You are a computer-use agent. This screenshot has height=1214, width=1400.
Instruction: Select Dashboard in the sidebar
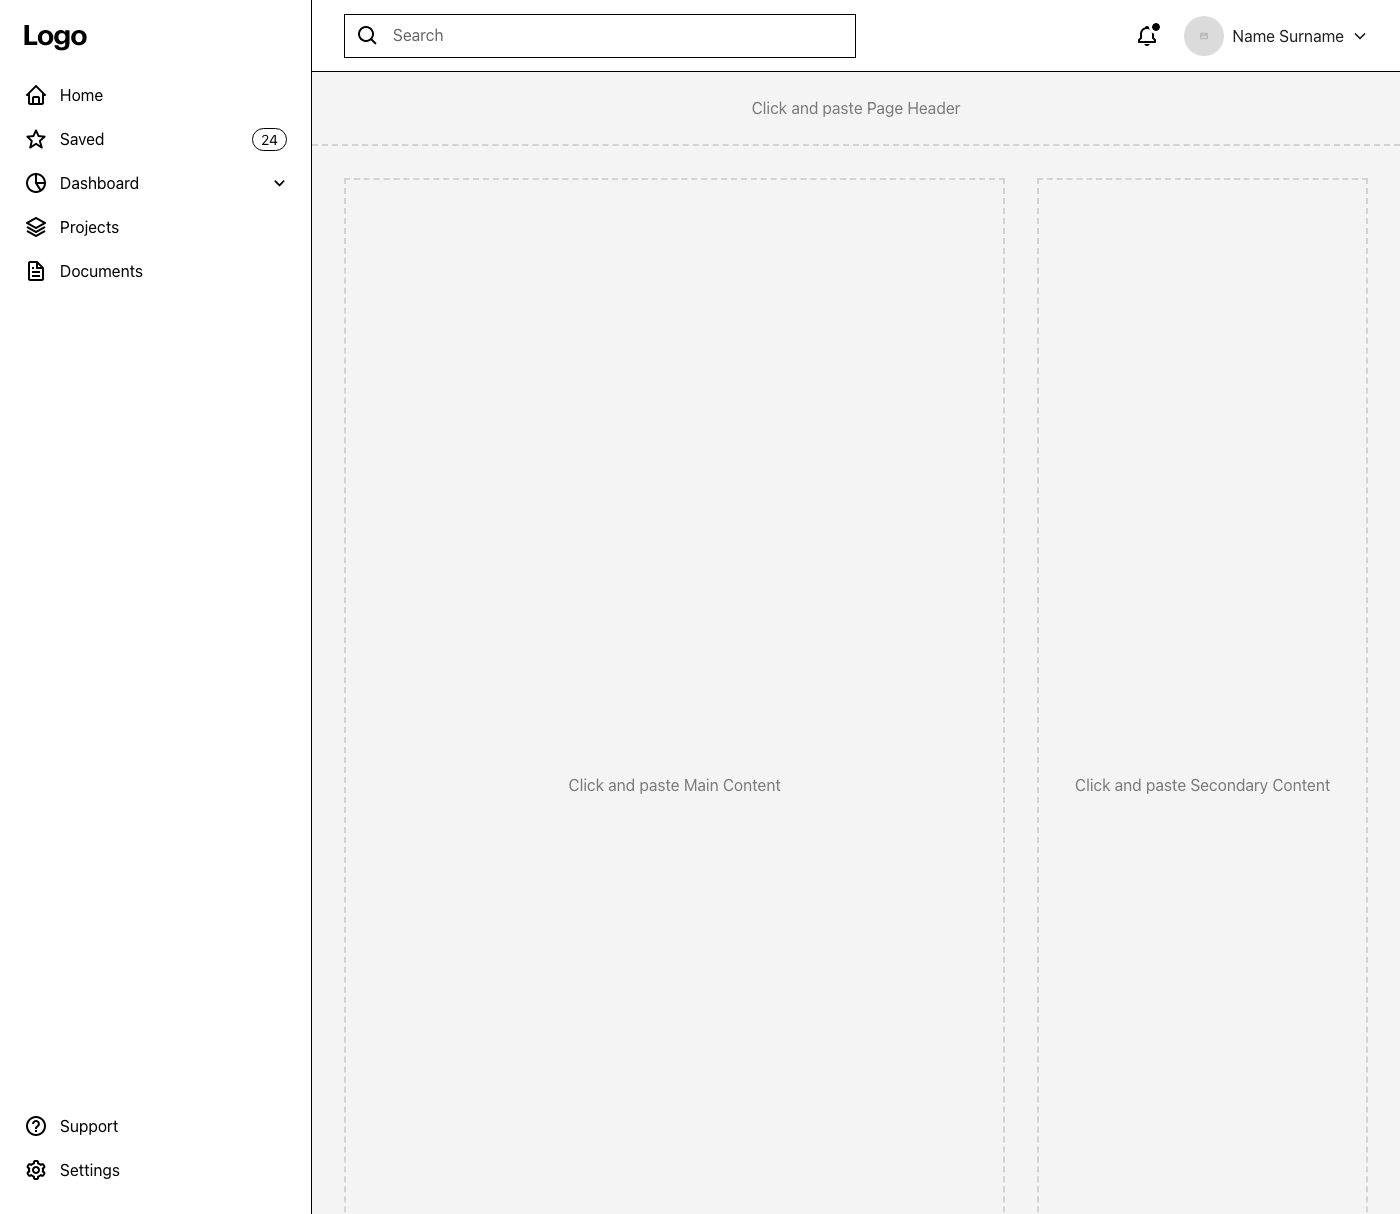point(155,183)
